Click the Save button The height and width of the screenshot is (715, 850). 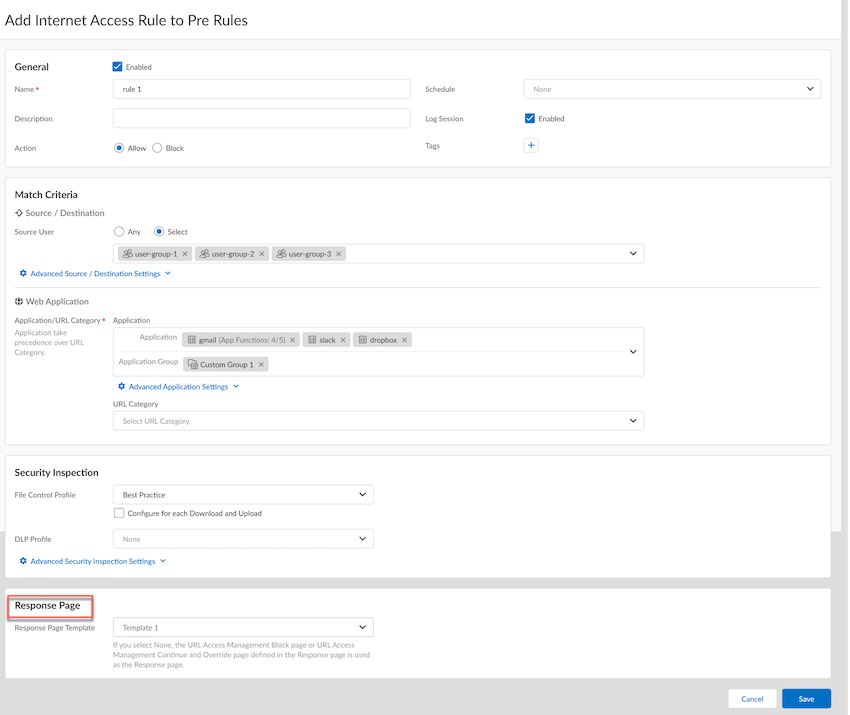coord(806,699)
